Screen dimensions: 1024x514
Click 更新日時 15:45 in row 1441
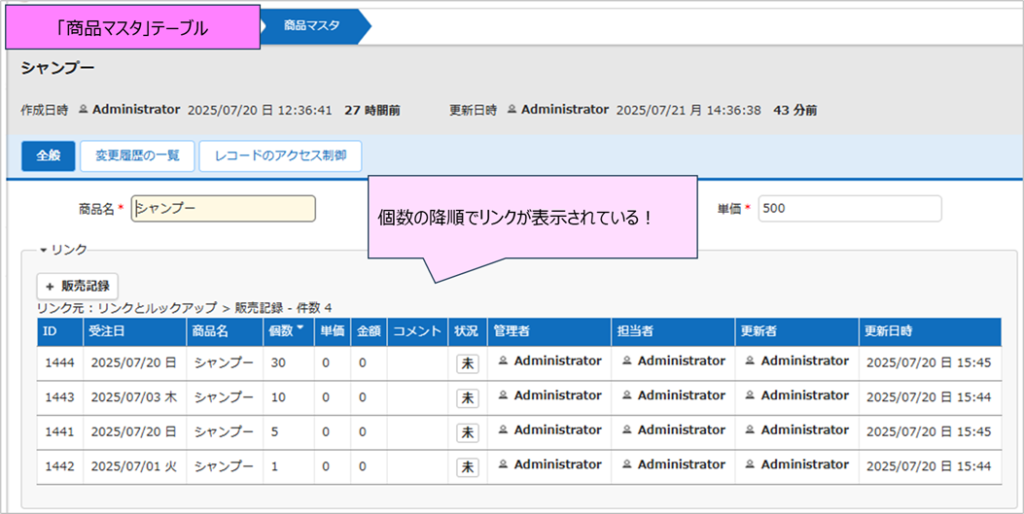[x=929, y=432]
